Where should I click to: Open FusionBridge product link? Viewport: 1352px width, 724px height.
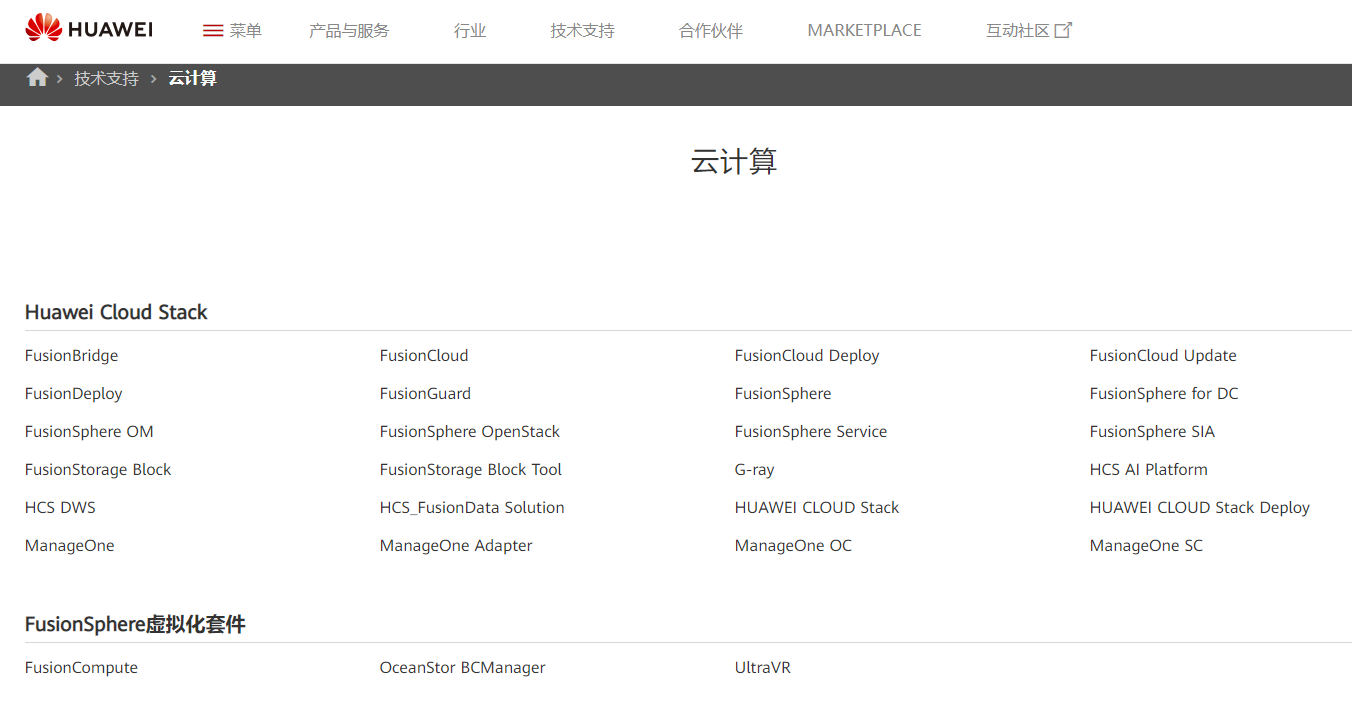(x=72, y=356)
